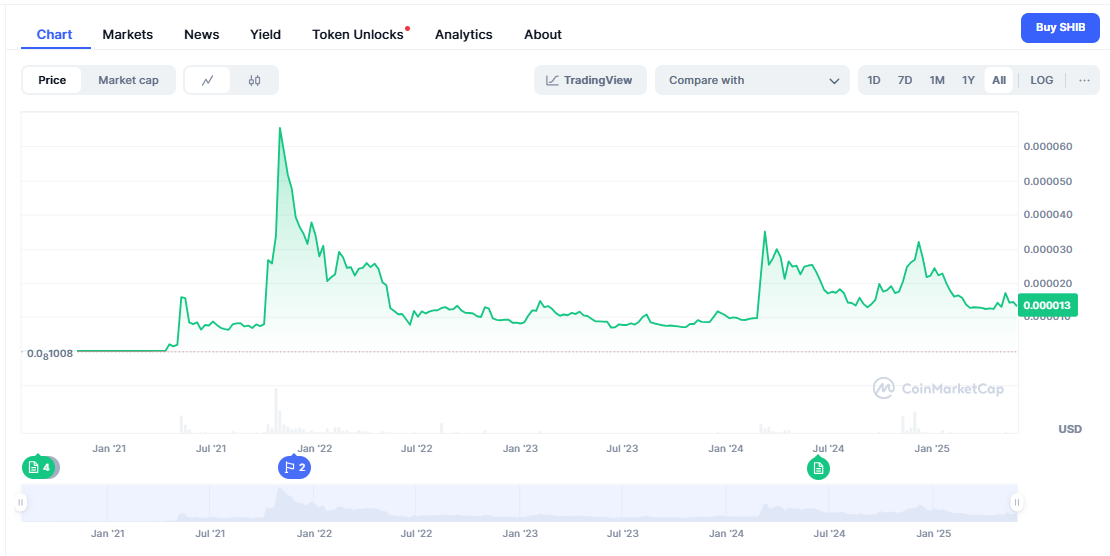
Task: Set time range to 1M
Action: [937, 80]
